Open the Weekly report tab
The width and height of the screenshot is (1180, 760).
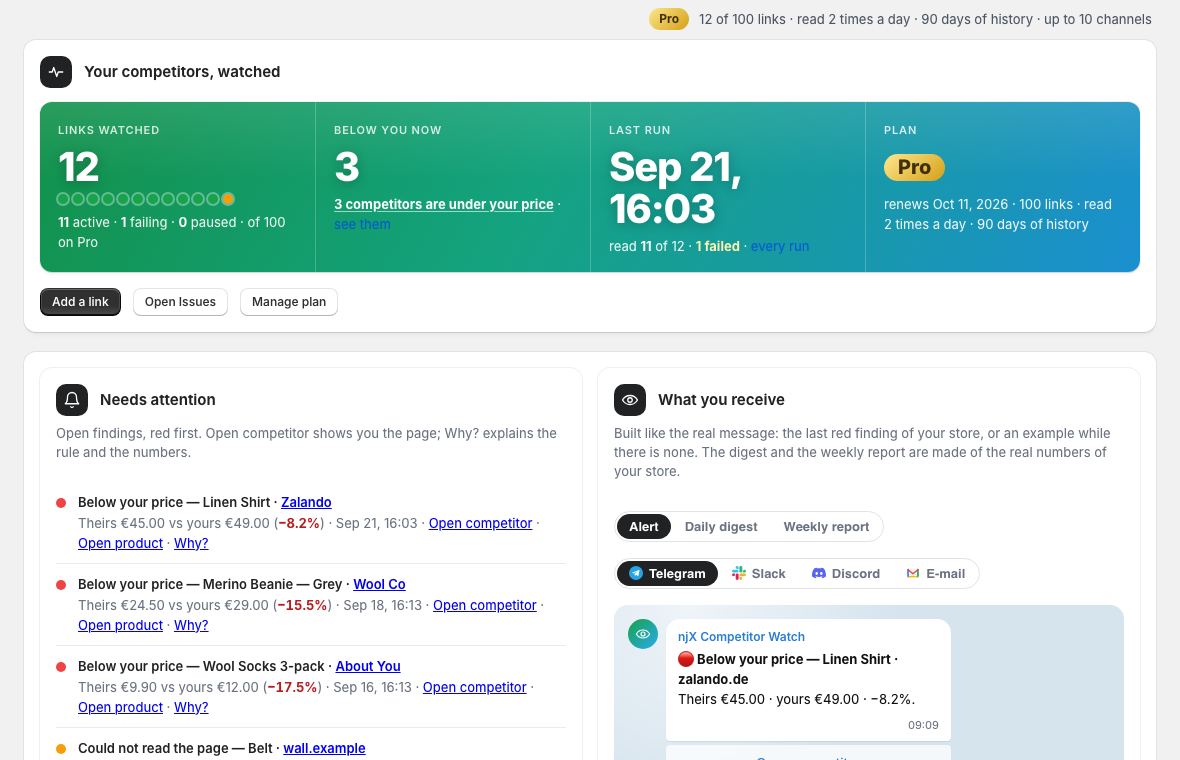pyautogui.click(x=826, y=527)
